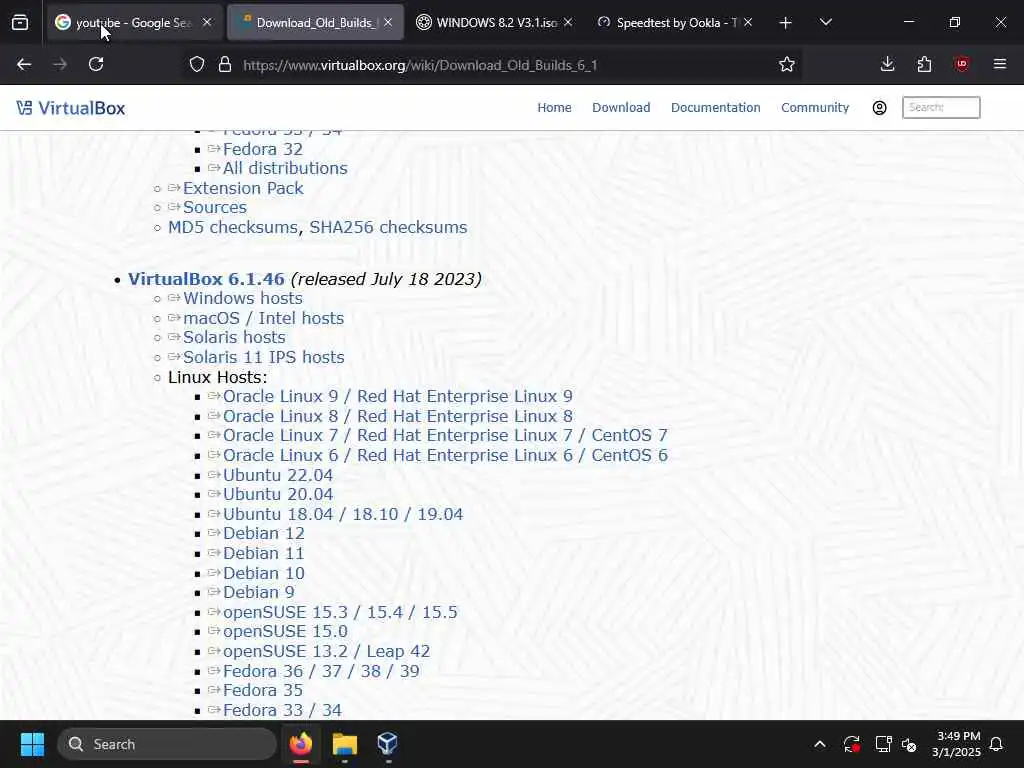Open the SHA256 checksums link

click(x=389, y=227)
